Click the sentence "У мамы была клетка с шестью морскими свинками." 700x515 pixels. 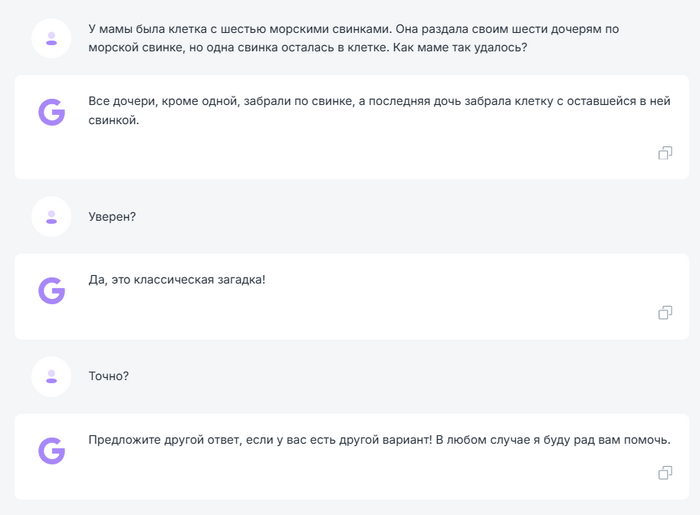pos(234,29)
